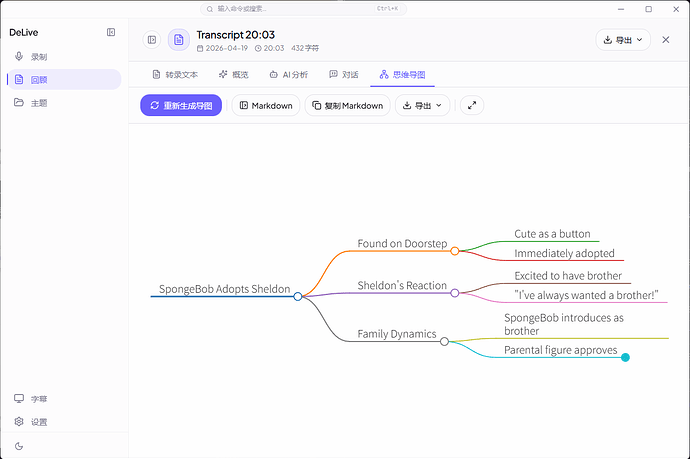The image size is (690, 459).
Task: Click the Ctrl+K shortcut badge
Action: tap(388, 8)
